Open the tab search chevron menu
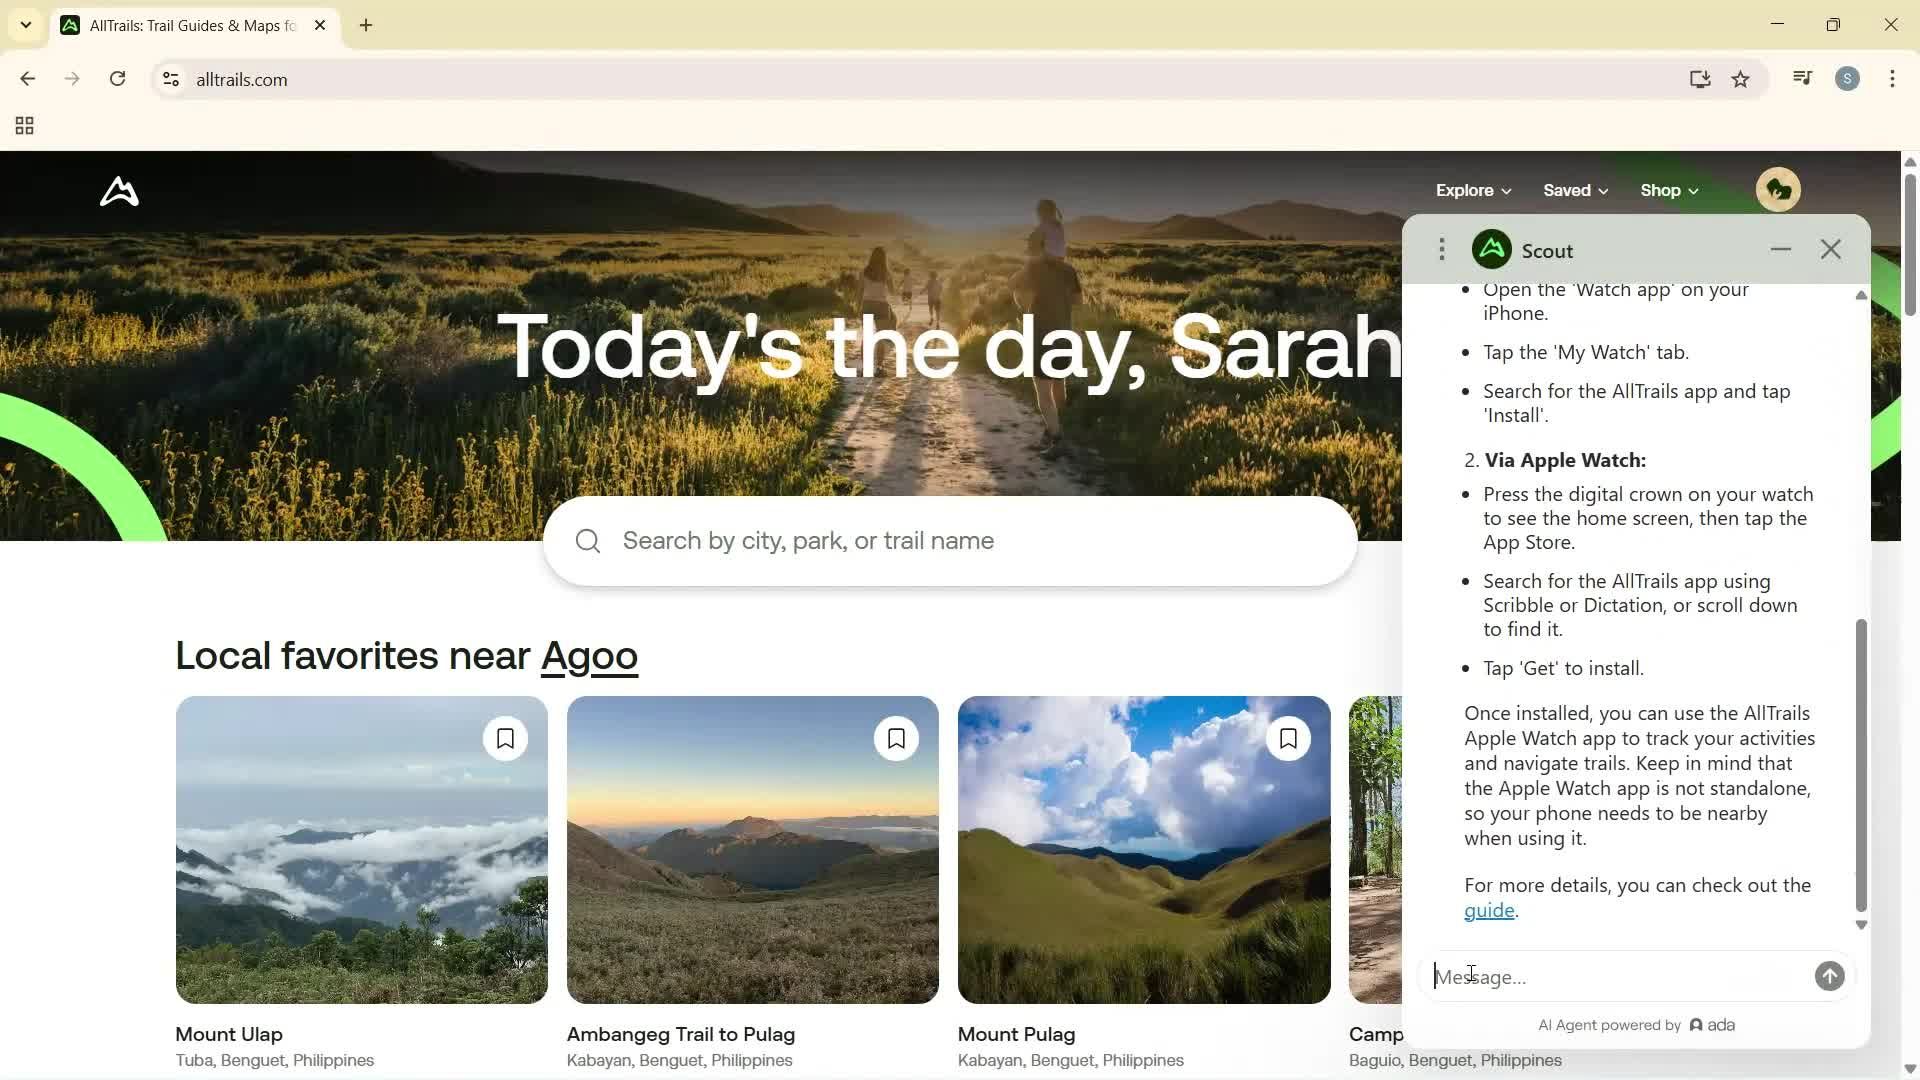 click(25, 25)
